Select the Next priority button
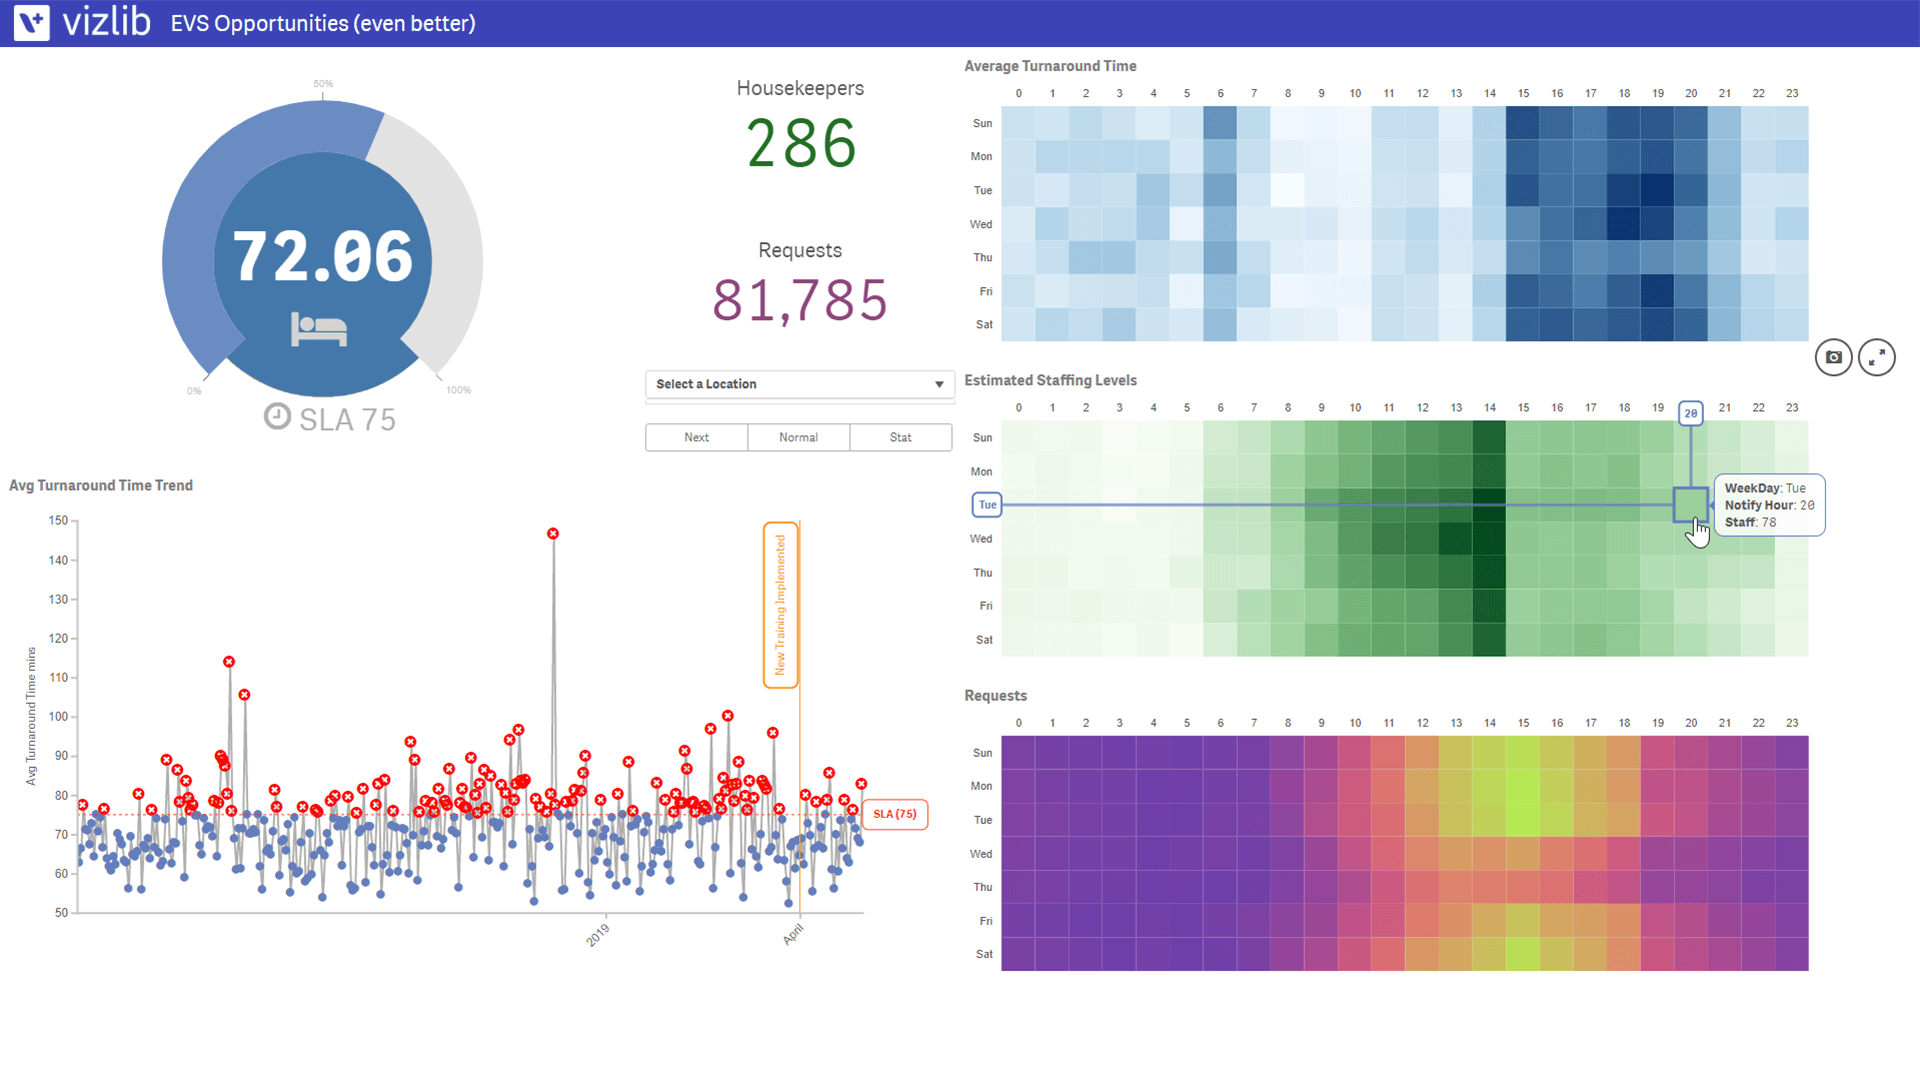 pos(696,437)
